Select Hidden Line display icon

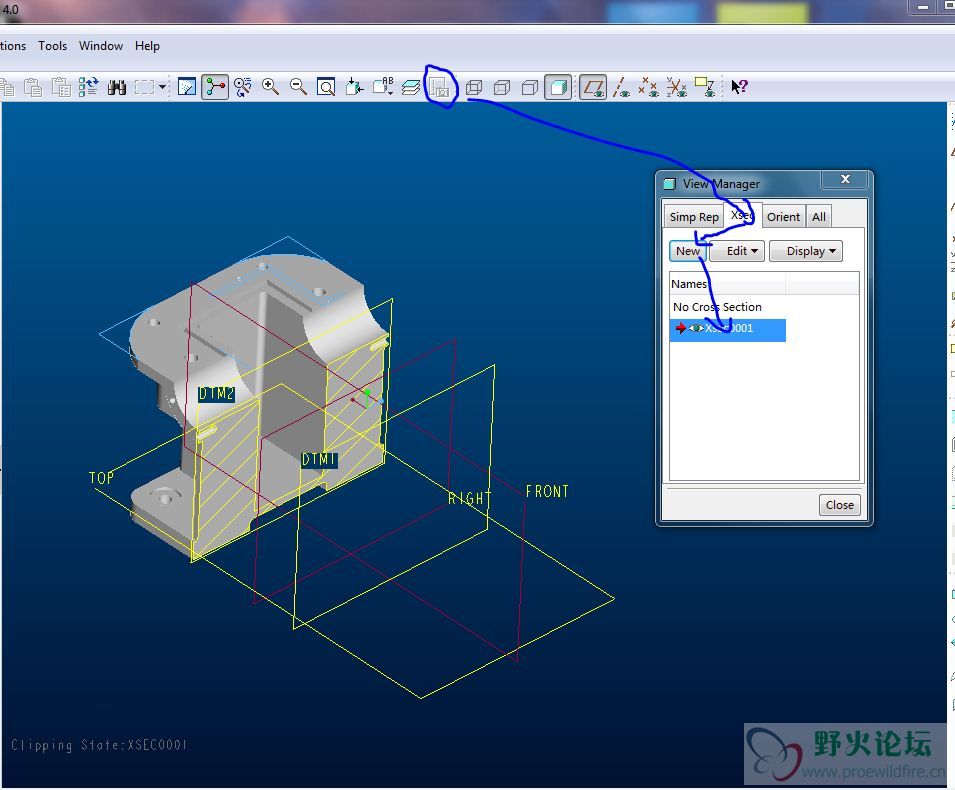pyautogui.click(x=502, y=88)
